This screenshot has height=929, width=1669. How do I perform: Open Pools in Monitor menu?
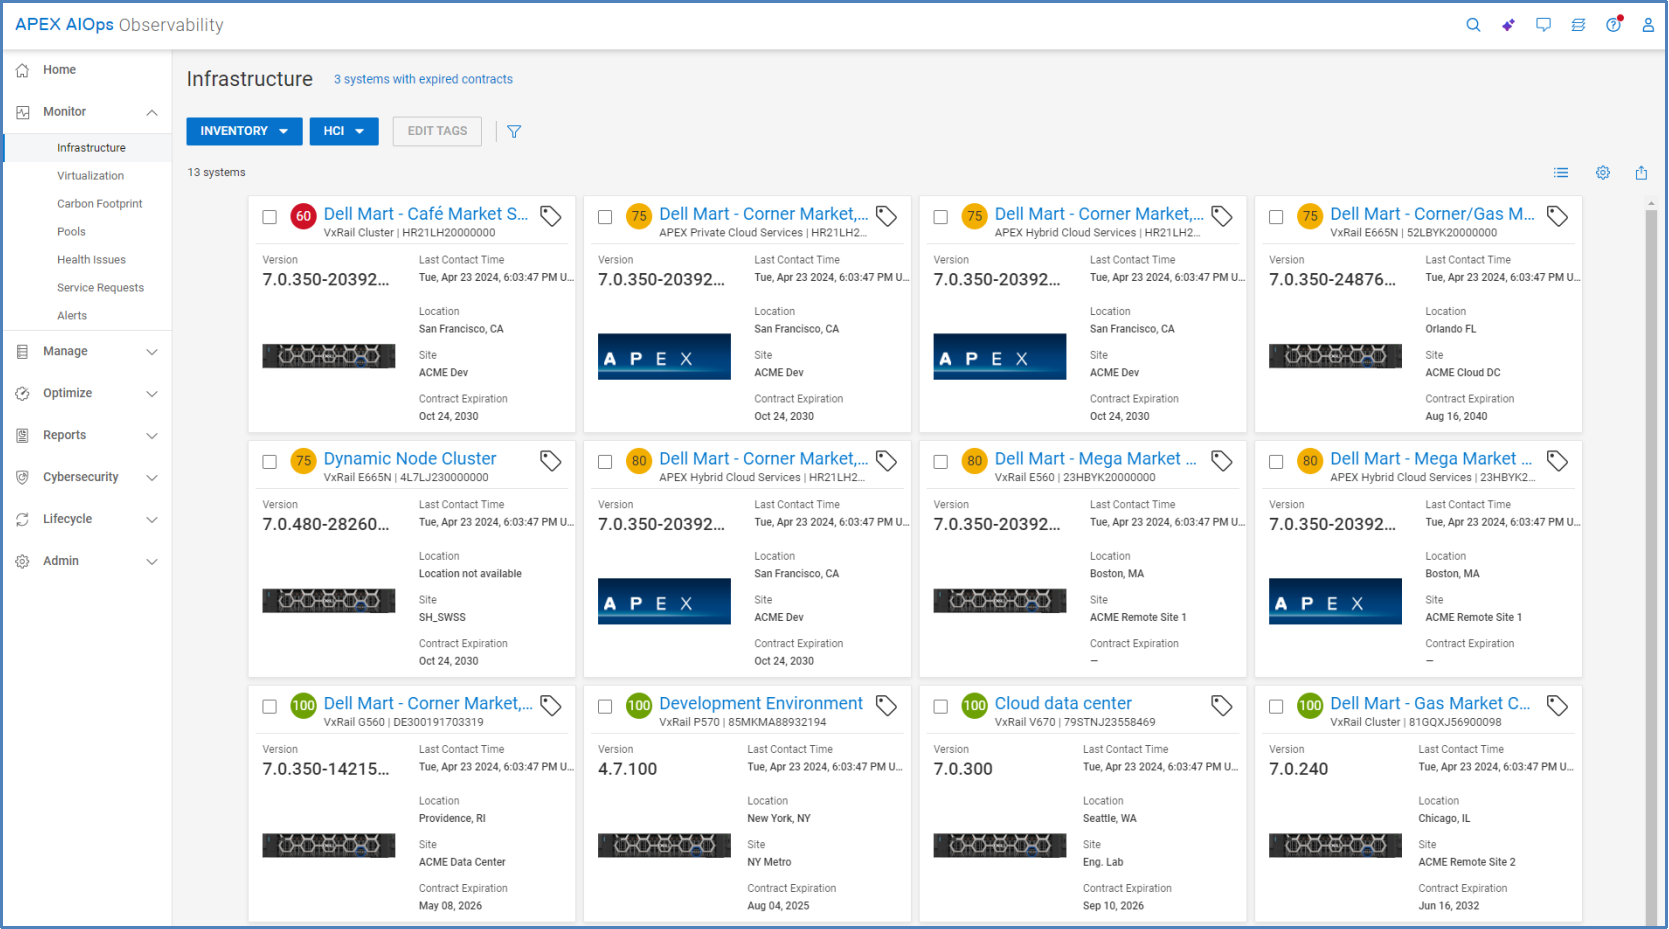[x=71, y=232]
